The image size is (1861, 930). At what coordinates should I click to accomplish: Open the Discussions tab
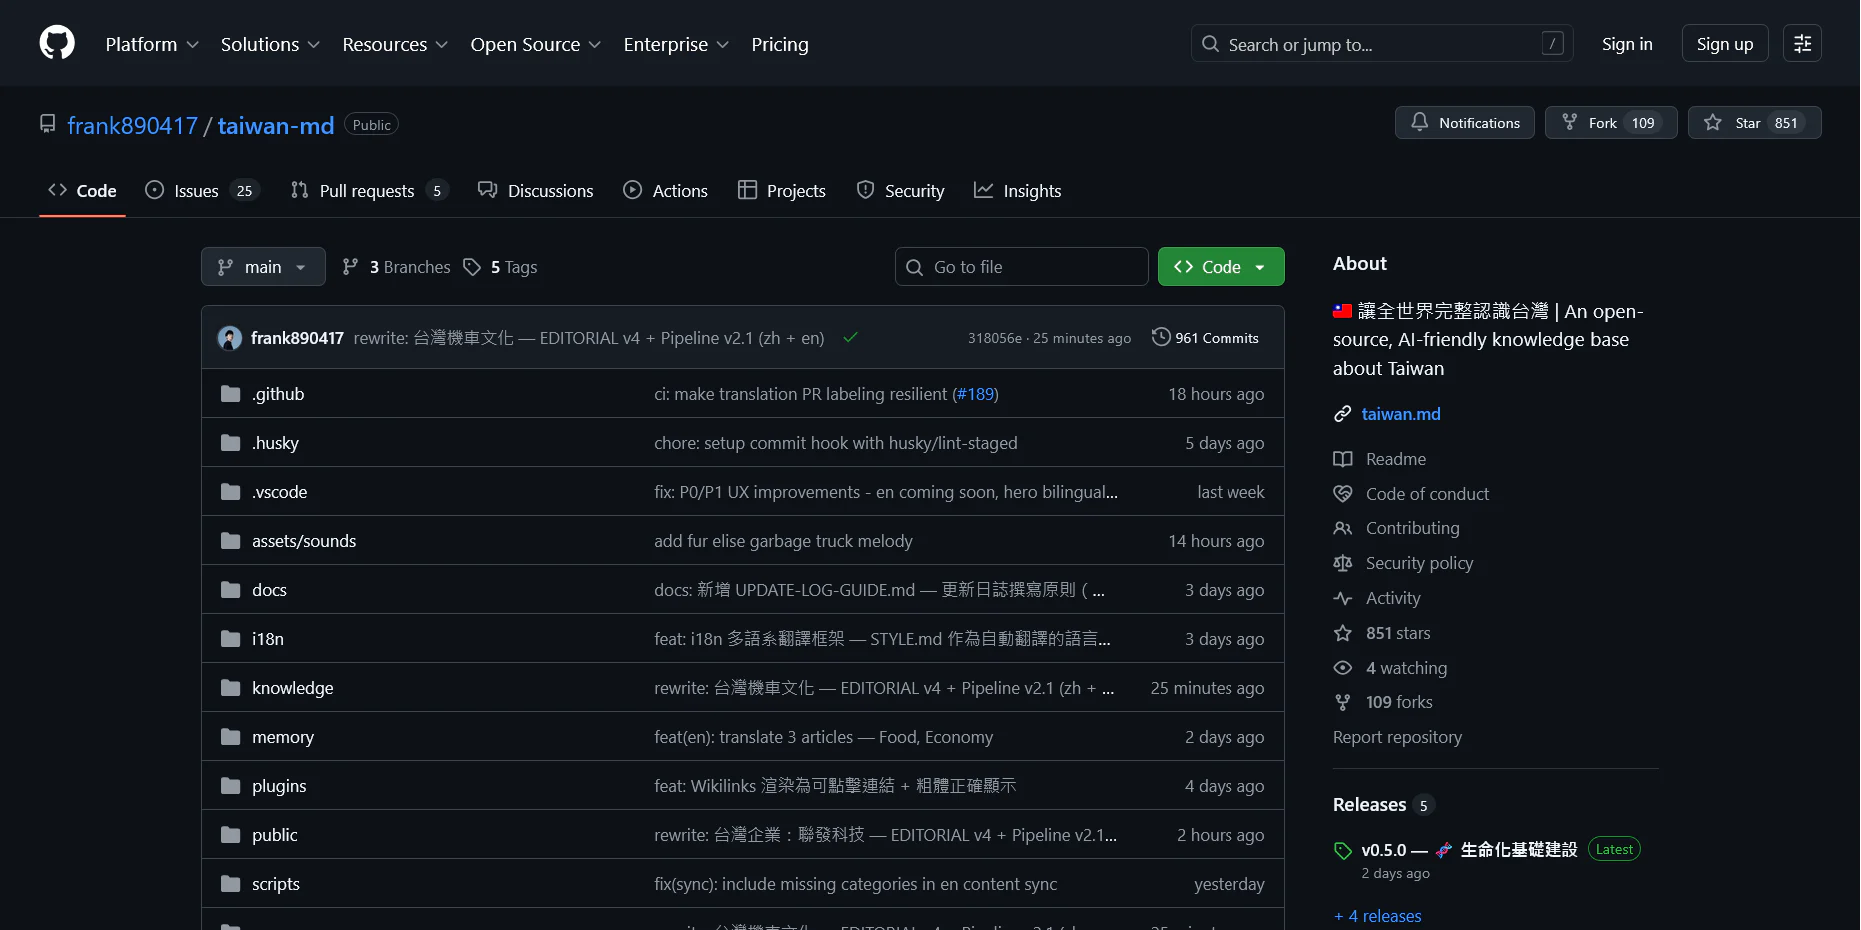536,190
